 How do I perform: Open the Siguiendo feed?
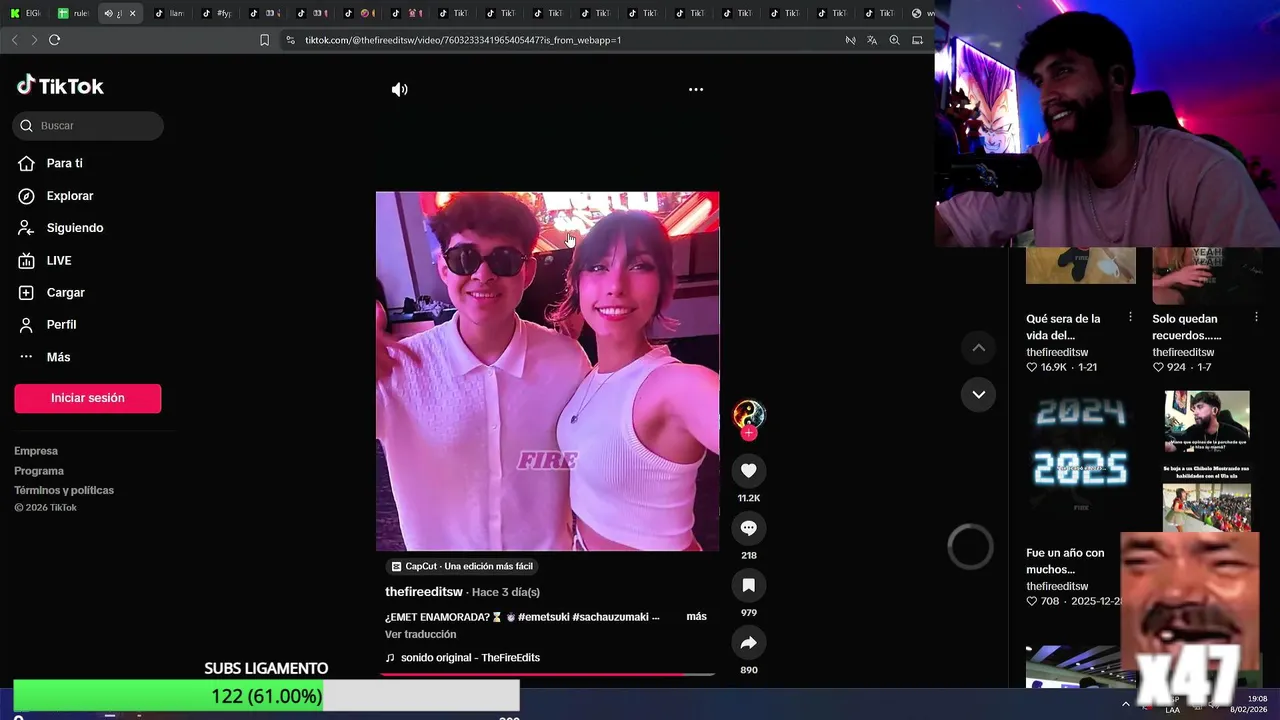click(x=74, y=228)
